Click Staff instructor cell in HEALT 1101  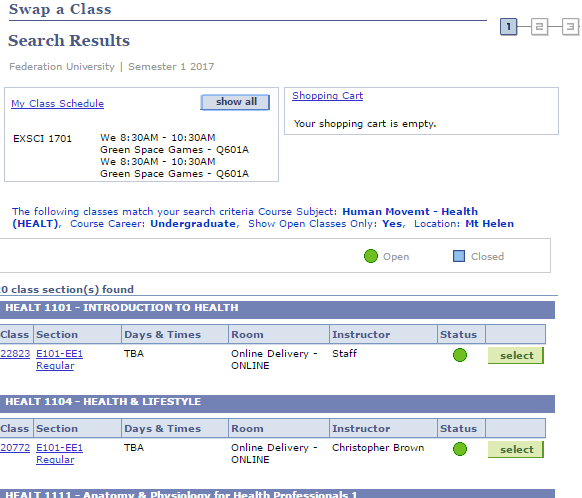344,354
